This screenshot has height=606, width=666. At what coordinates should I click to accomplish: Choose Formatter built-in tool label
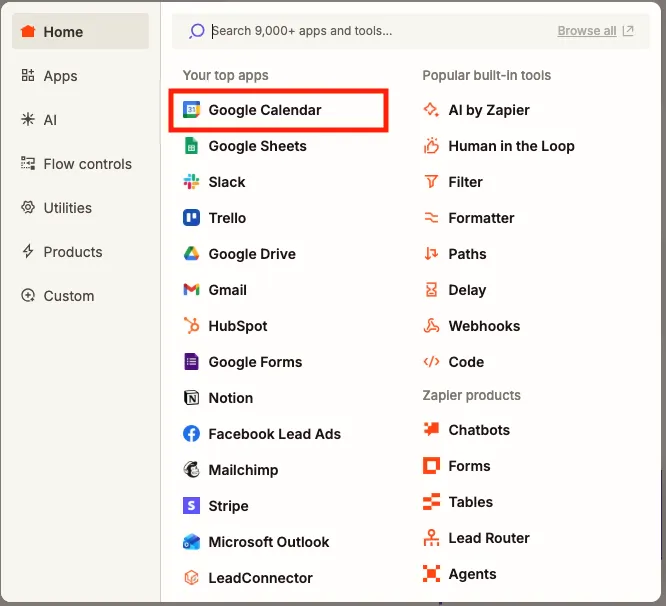coord(481,218)
